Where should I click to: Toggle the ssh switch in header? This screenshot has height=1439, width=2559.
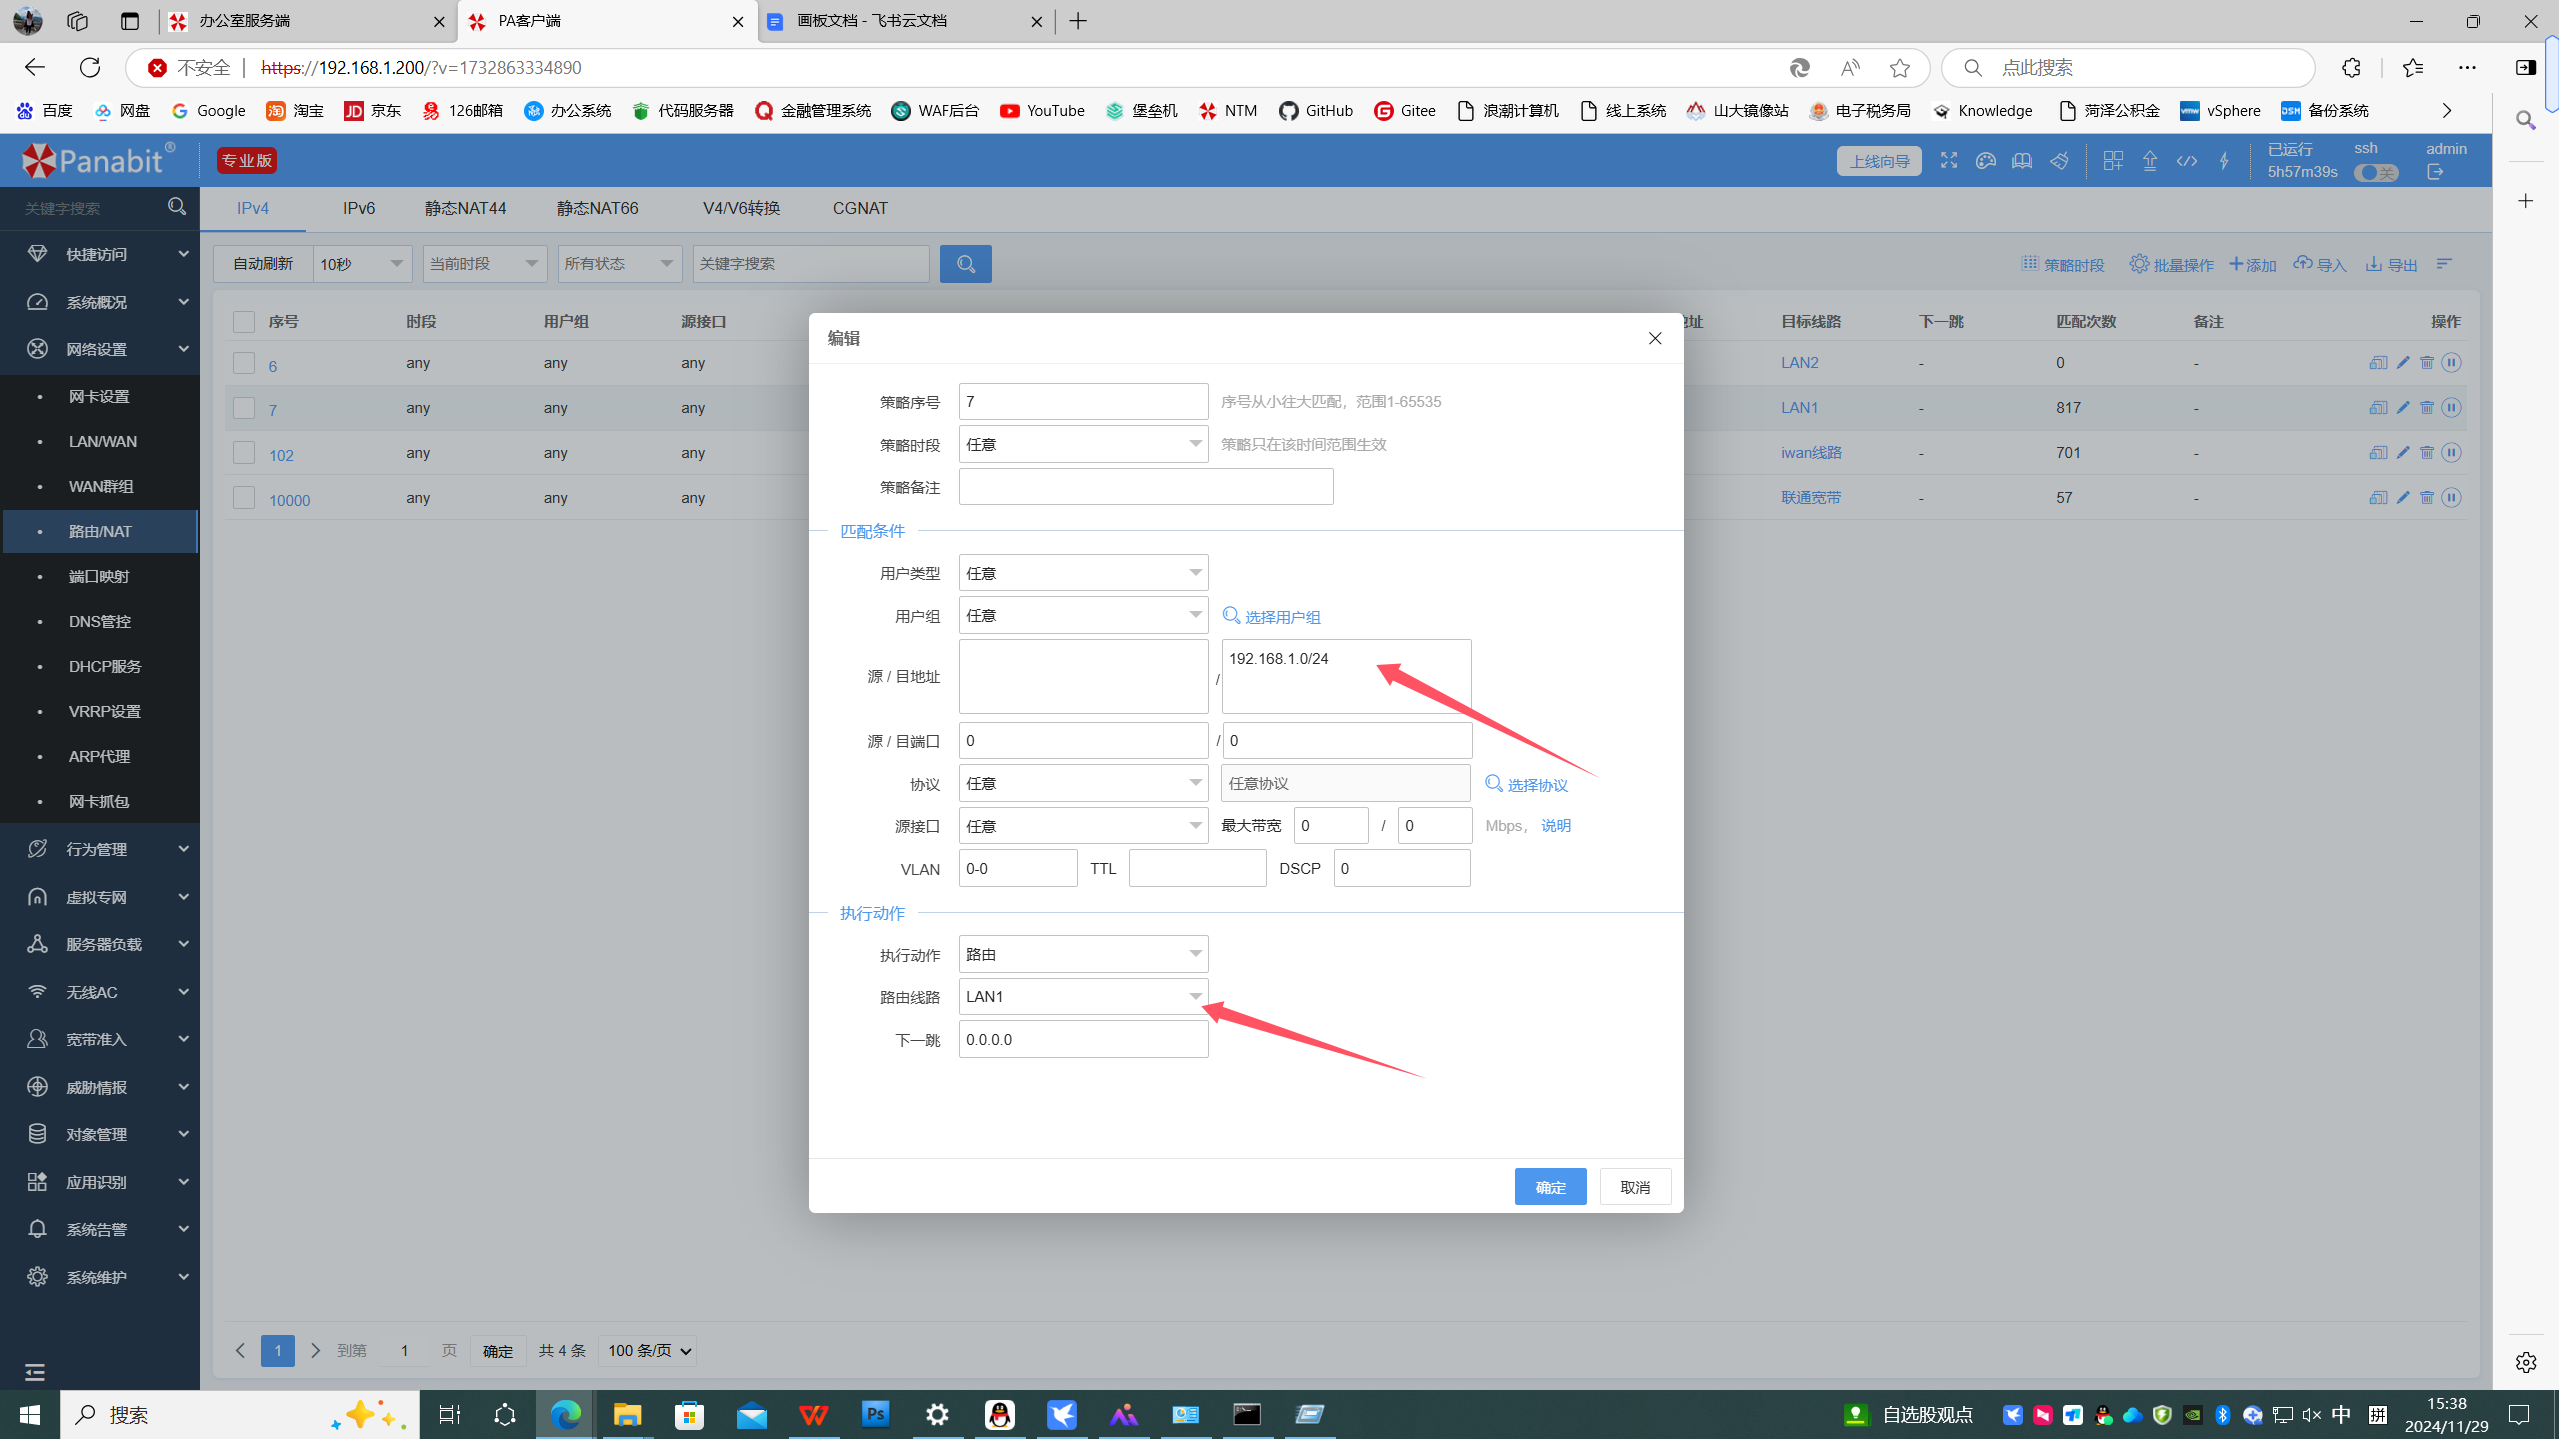(2375, 173)
